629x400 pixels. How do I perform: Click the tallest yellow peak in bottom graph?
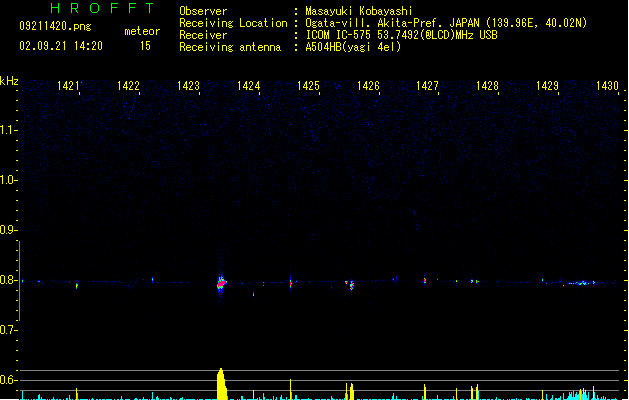(221, 384)
